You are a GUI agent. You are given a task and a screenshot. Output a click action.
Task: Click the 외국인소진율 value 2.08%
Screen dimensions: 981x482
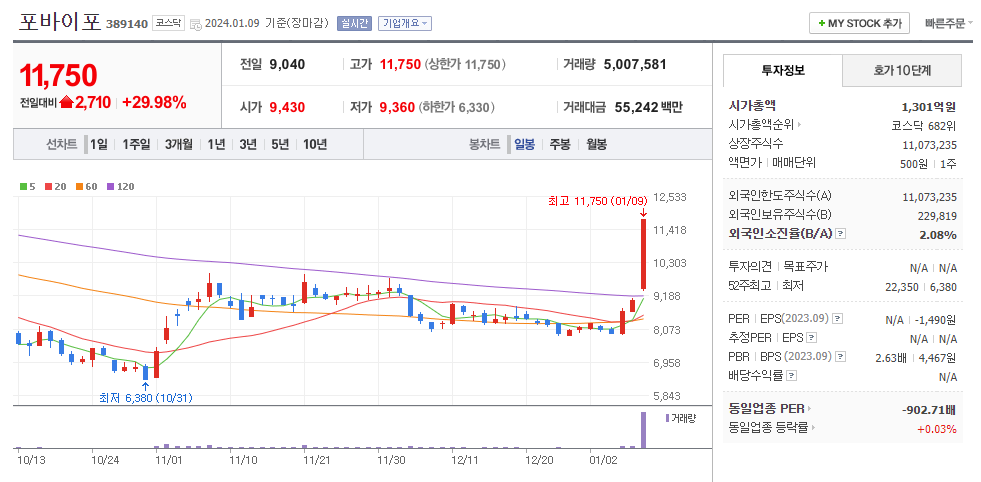point(938,235)
